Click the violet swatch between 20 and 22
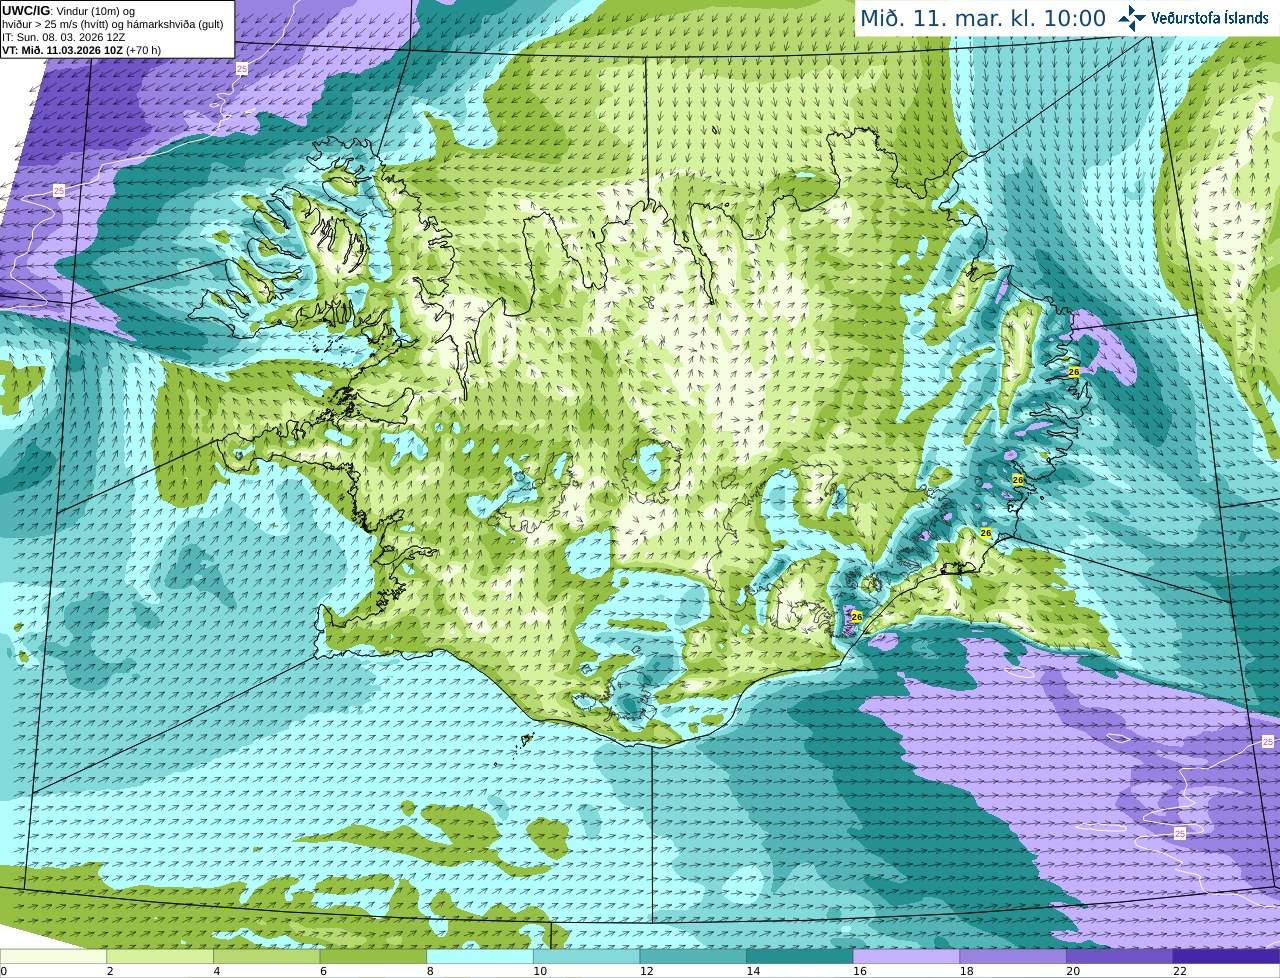Image resolution: width=1280 pixels, height=978 pixels. [1120, 956]
